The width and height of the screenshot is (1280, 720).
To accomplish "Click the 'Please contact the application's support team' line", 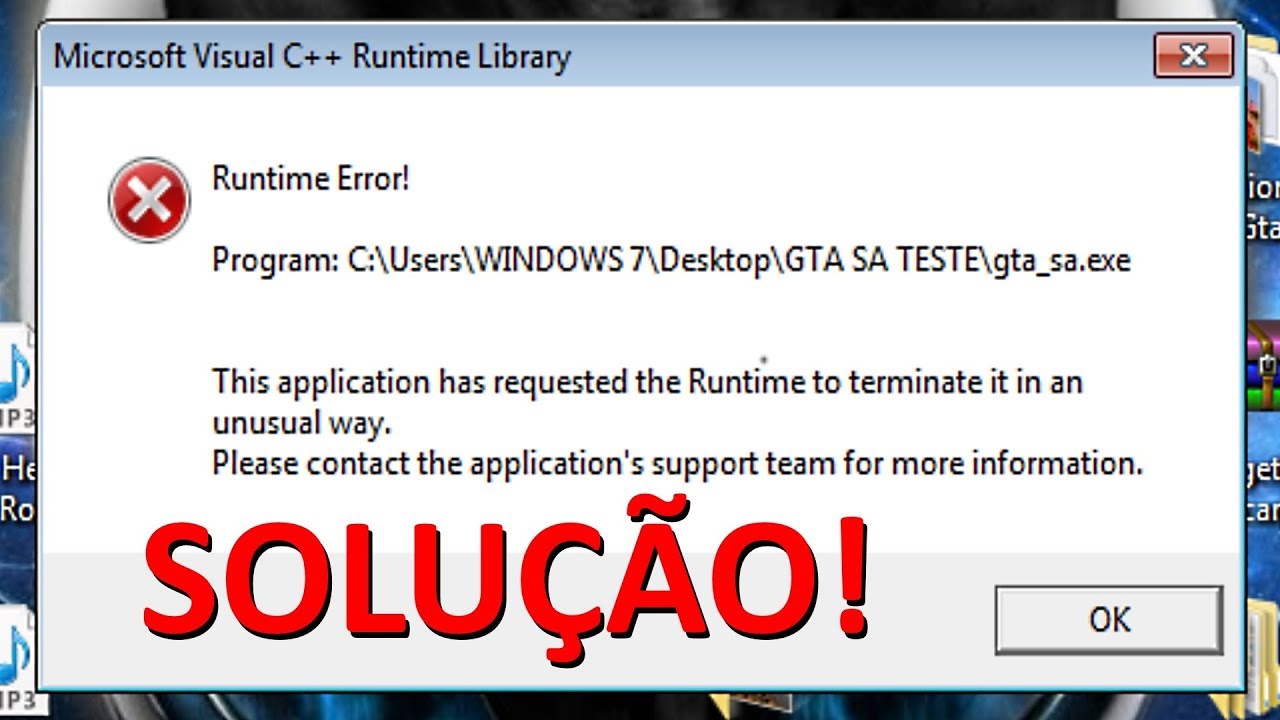I will point(677,464).
